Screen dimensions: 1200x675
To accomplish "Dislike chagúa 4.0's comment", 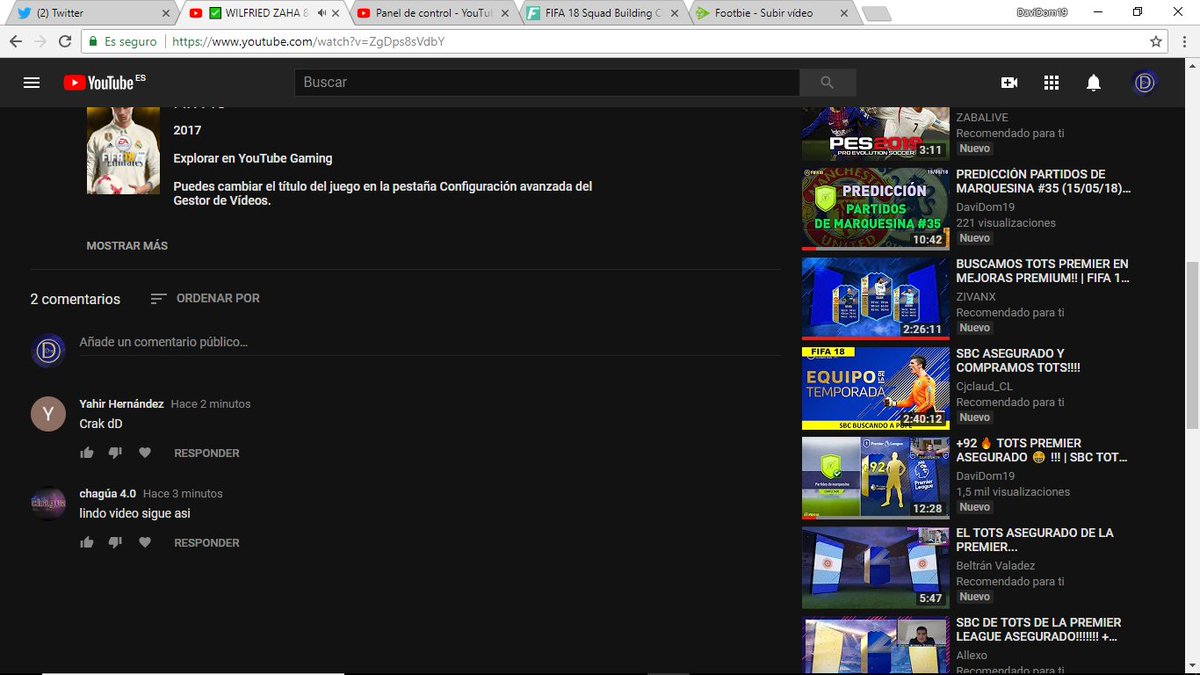I will pyautogui.click(x=115, y=543).
